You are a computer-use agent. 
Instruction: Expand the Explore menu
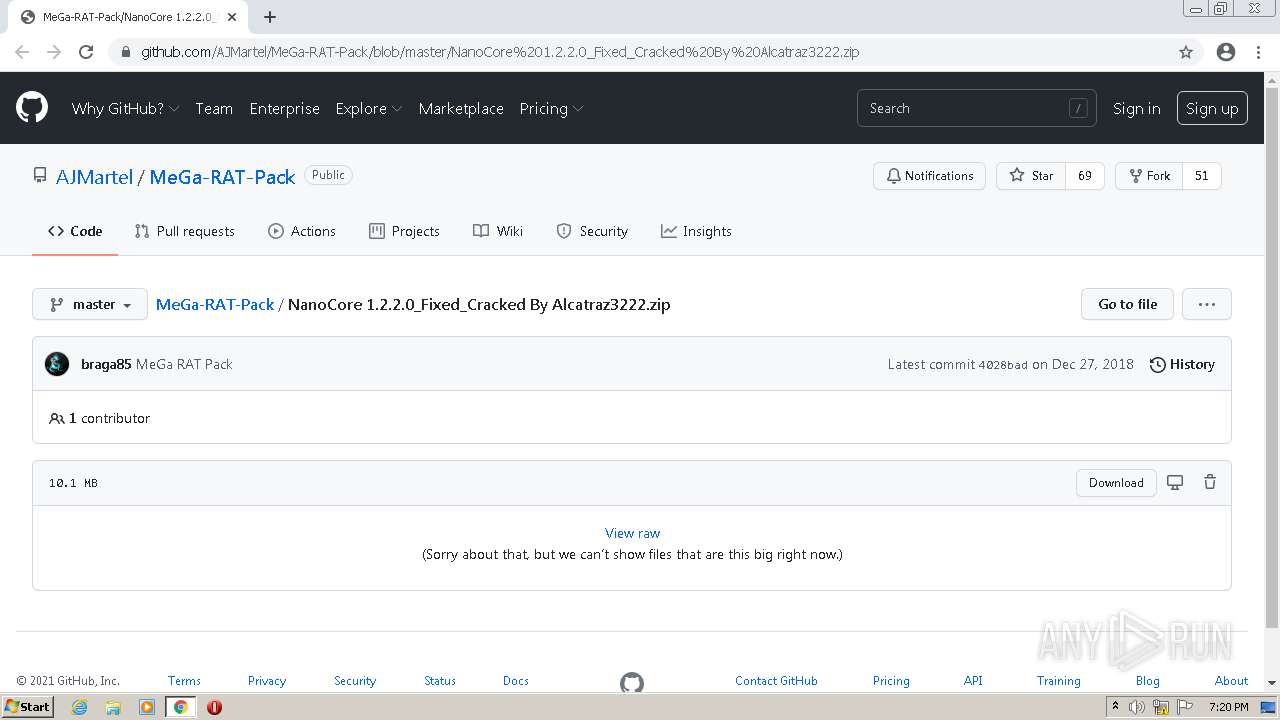click(368, 108)
